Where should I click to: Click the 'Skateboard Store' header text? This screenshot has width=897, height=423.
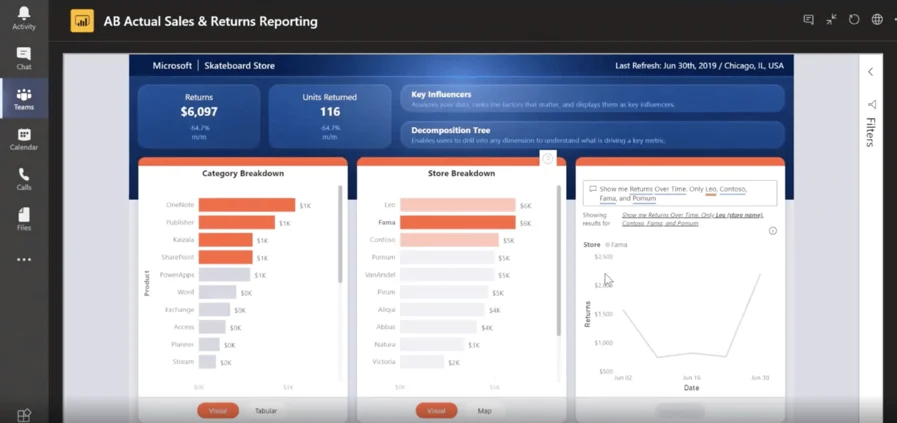pyautogui.click(x=240, y=66)
